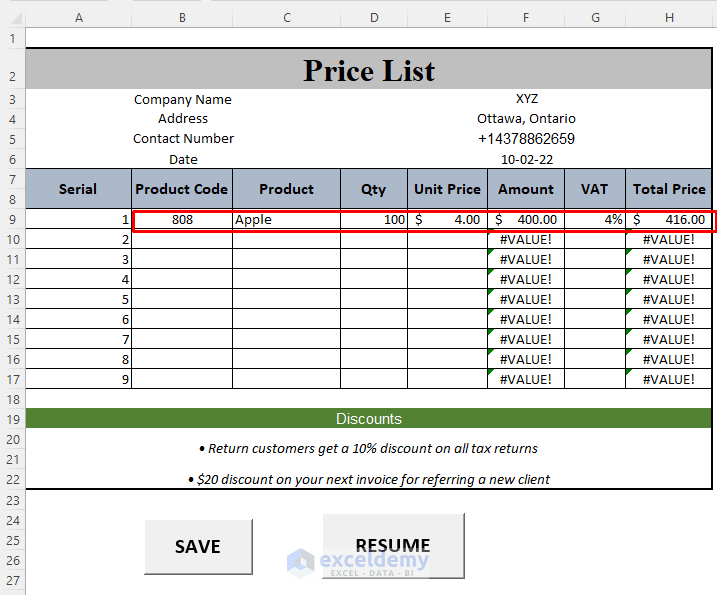
Task: Click the Product Code heading
Action: click(182, 189)
